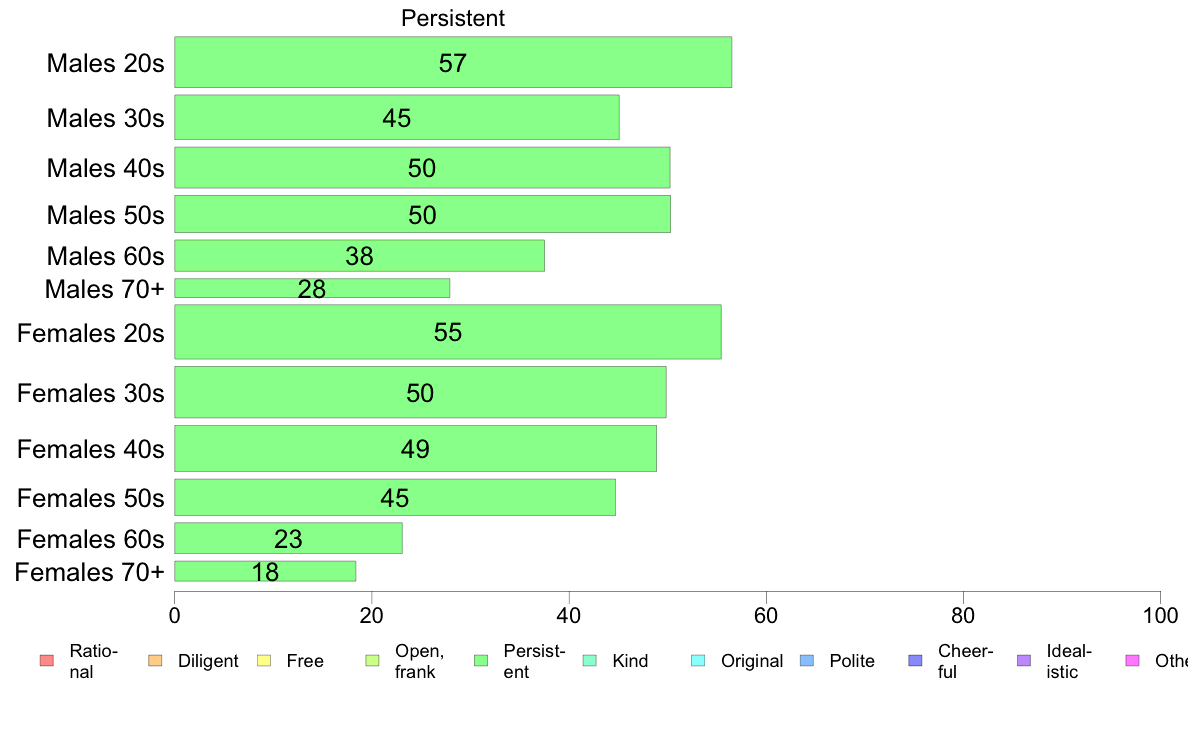Click the Persistent green legend swatch

480,661
